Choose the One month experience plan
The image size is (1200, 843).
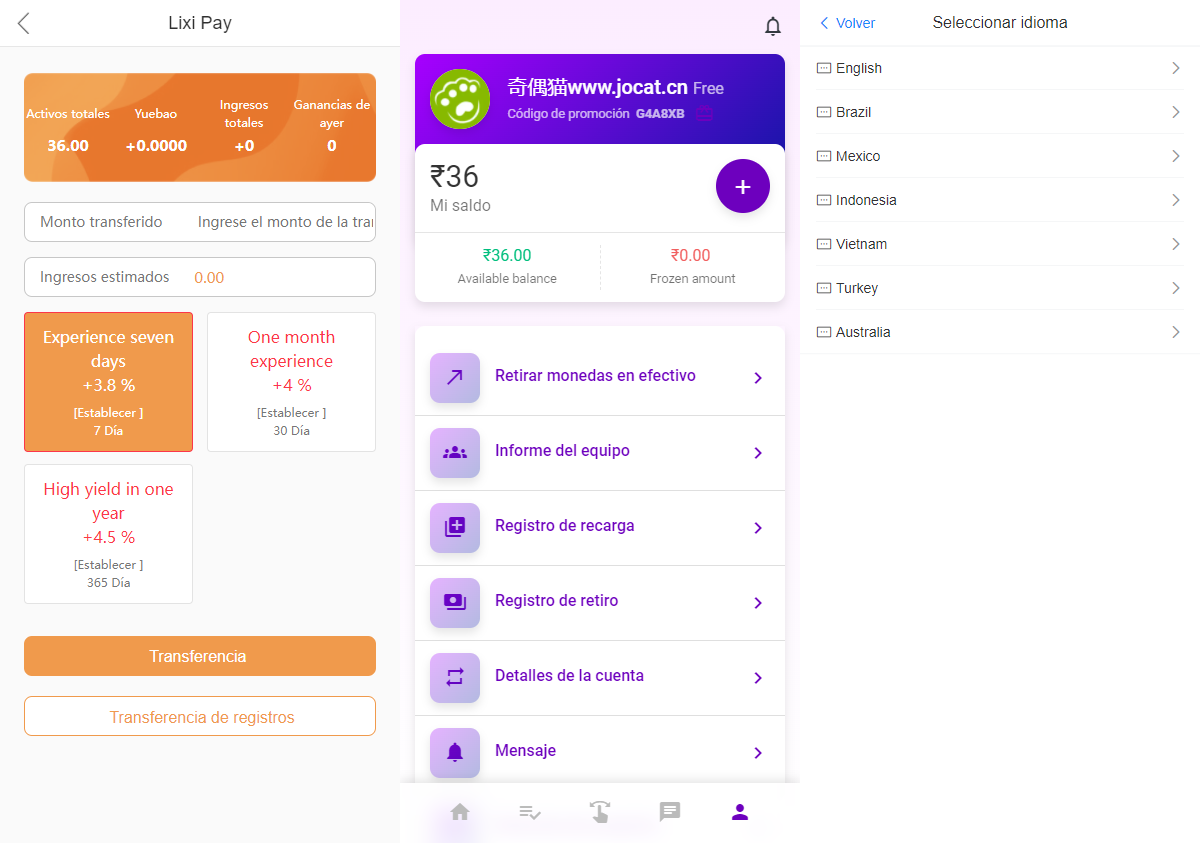pos(291,382)
